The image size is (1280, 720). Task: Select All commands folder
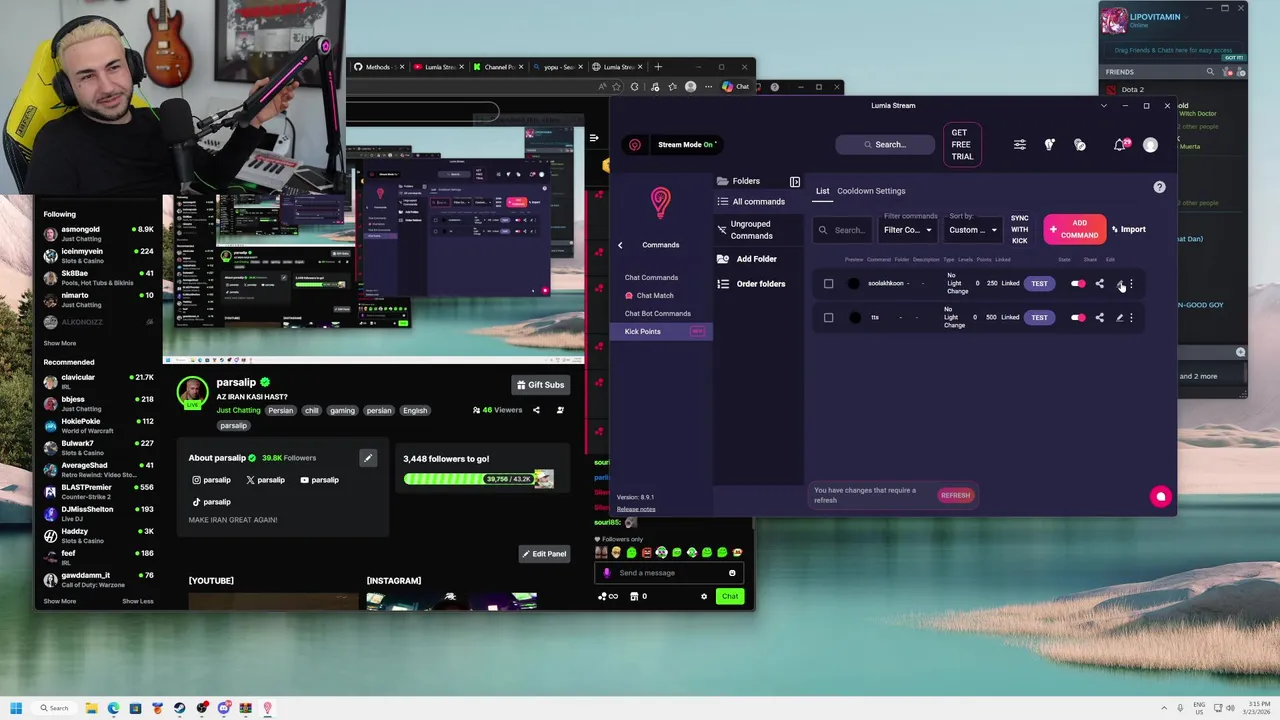(758, 202)
